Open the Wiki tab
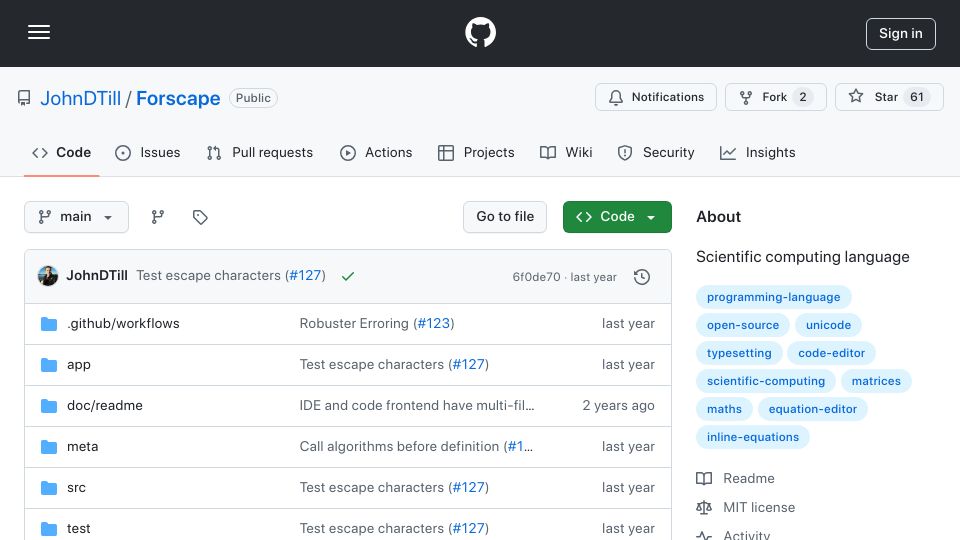 tap(566, 152)
